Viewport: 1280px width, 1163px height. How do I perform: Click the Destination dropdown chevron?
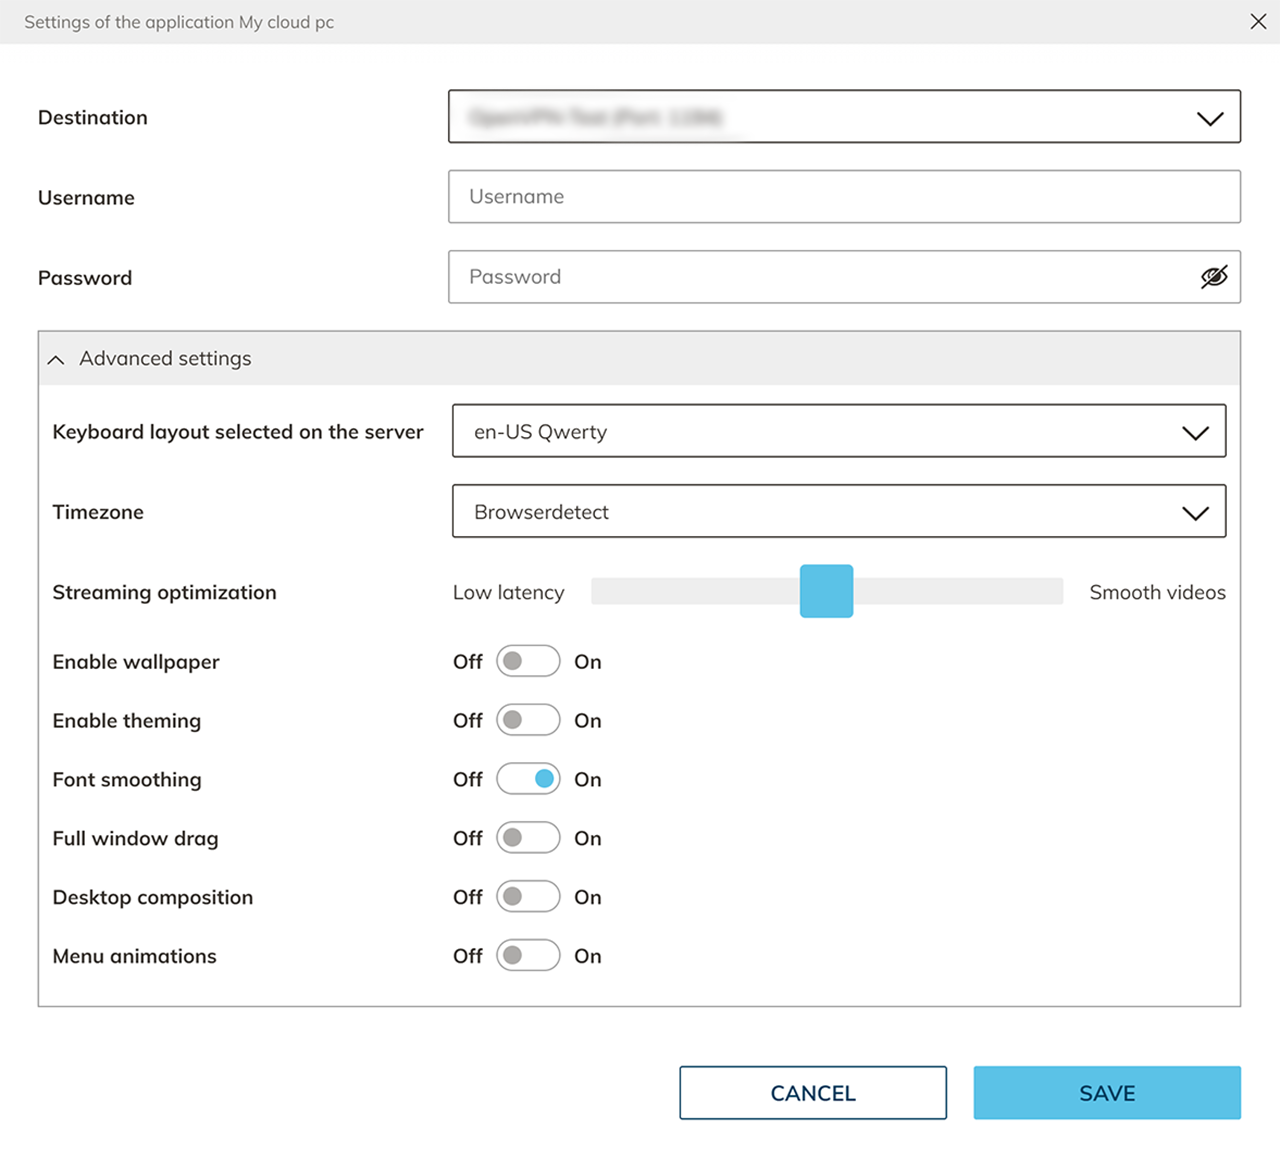pyautogui.click(x=1210, y=117)
